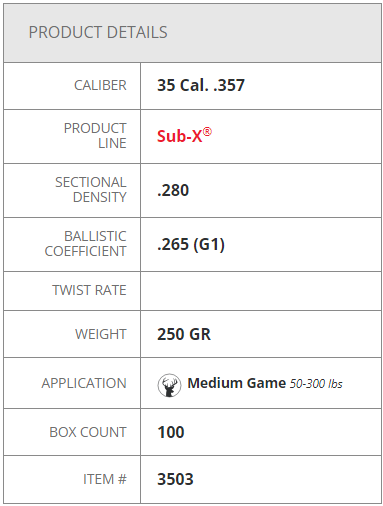
Task: Select the TWIST RATE label
Action: point(89,290)
